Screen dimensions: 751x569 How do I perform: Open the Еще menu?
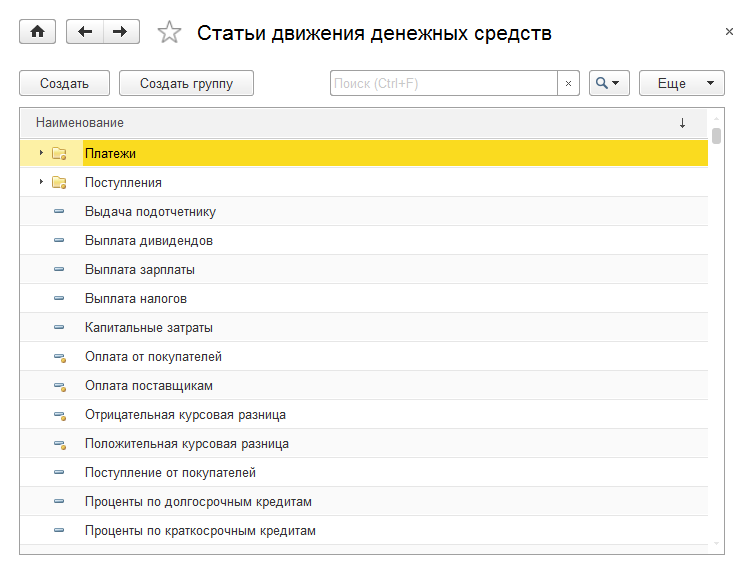tap(681, 83)
